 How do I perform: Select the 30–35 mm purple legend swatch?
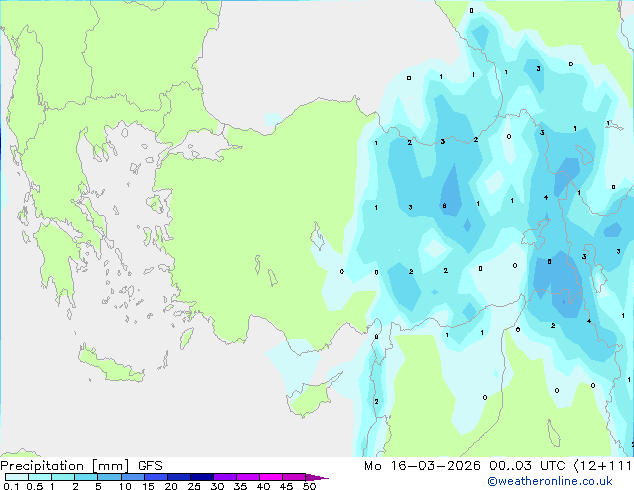pos(225,477)
